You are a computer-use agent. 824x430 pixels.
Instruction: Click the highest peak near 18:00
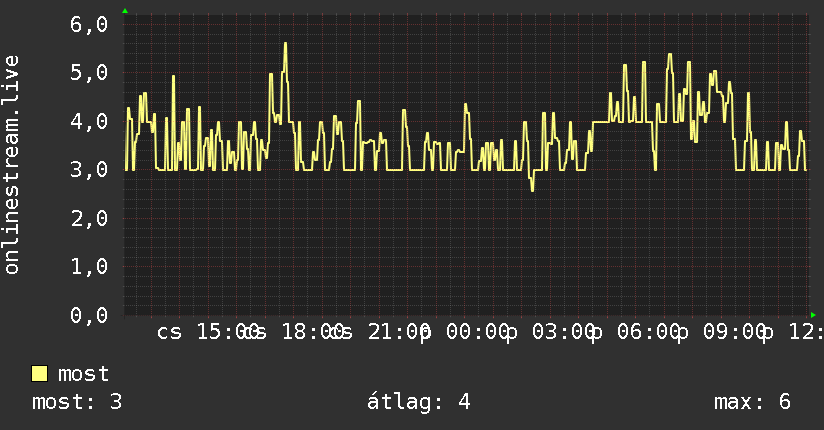(285, 44)
